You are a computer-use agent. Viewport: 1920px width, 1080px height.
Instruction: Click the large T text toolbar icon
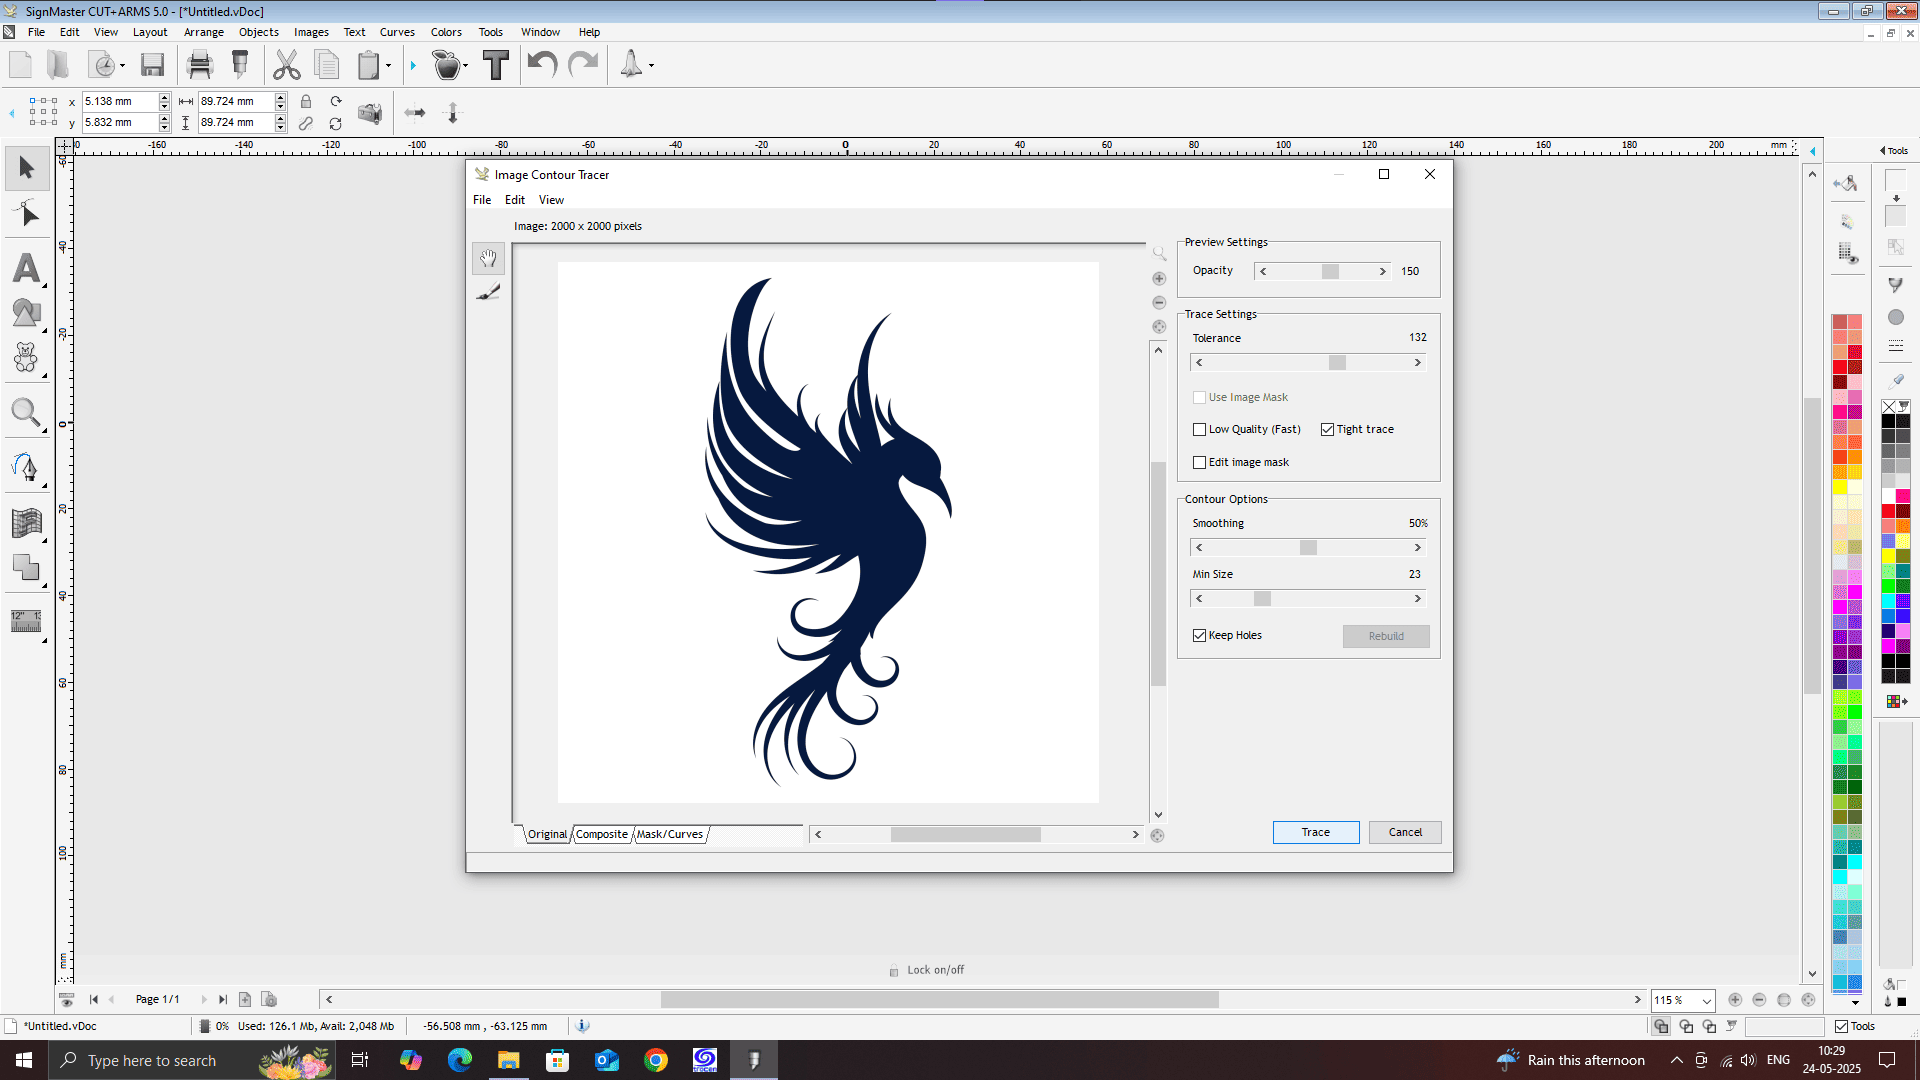(x=496, y=65)
